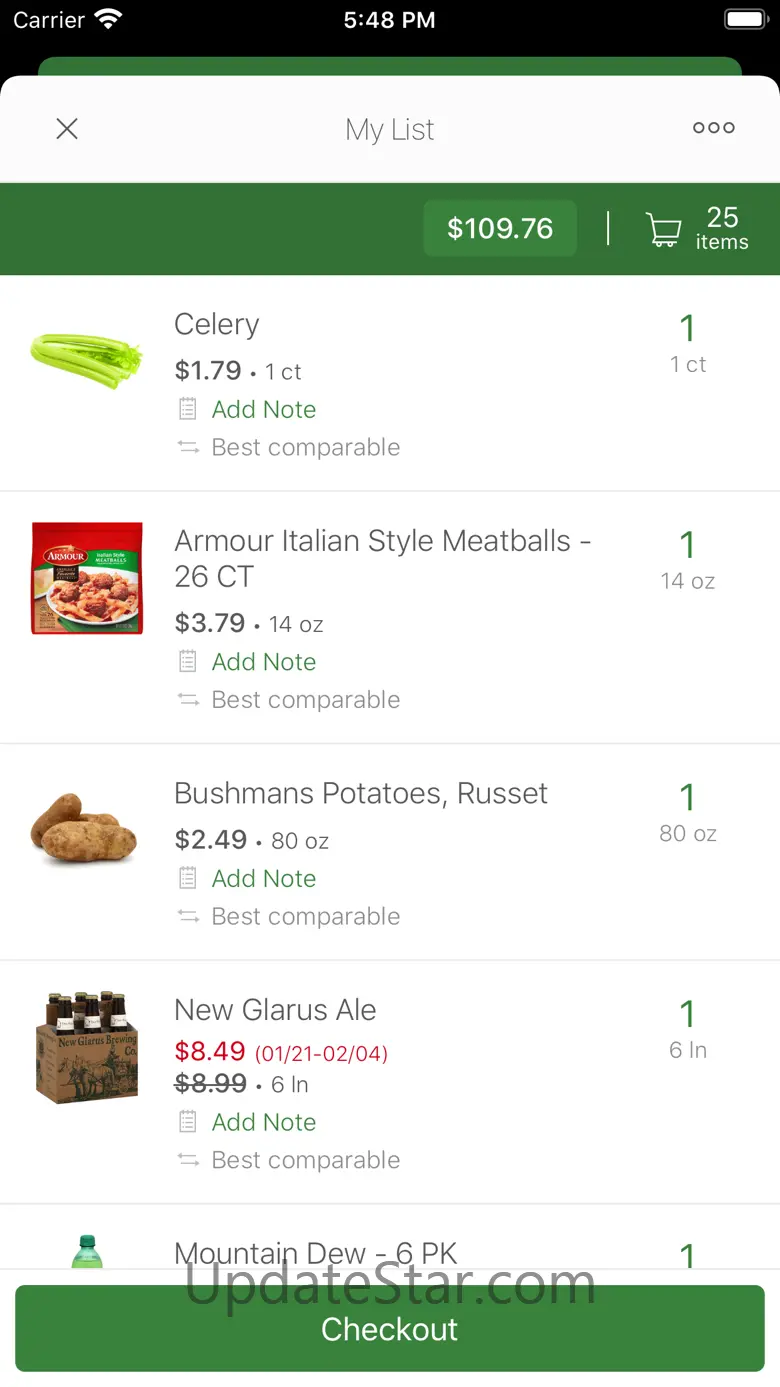Add Note to the Celery item
Image resolution: width=780 pixels, height=1387 pixels.
(x=264, y=409)
